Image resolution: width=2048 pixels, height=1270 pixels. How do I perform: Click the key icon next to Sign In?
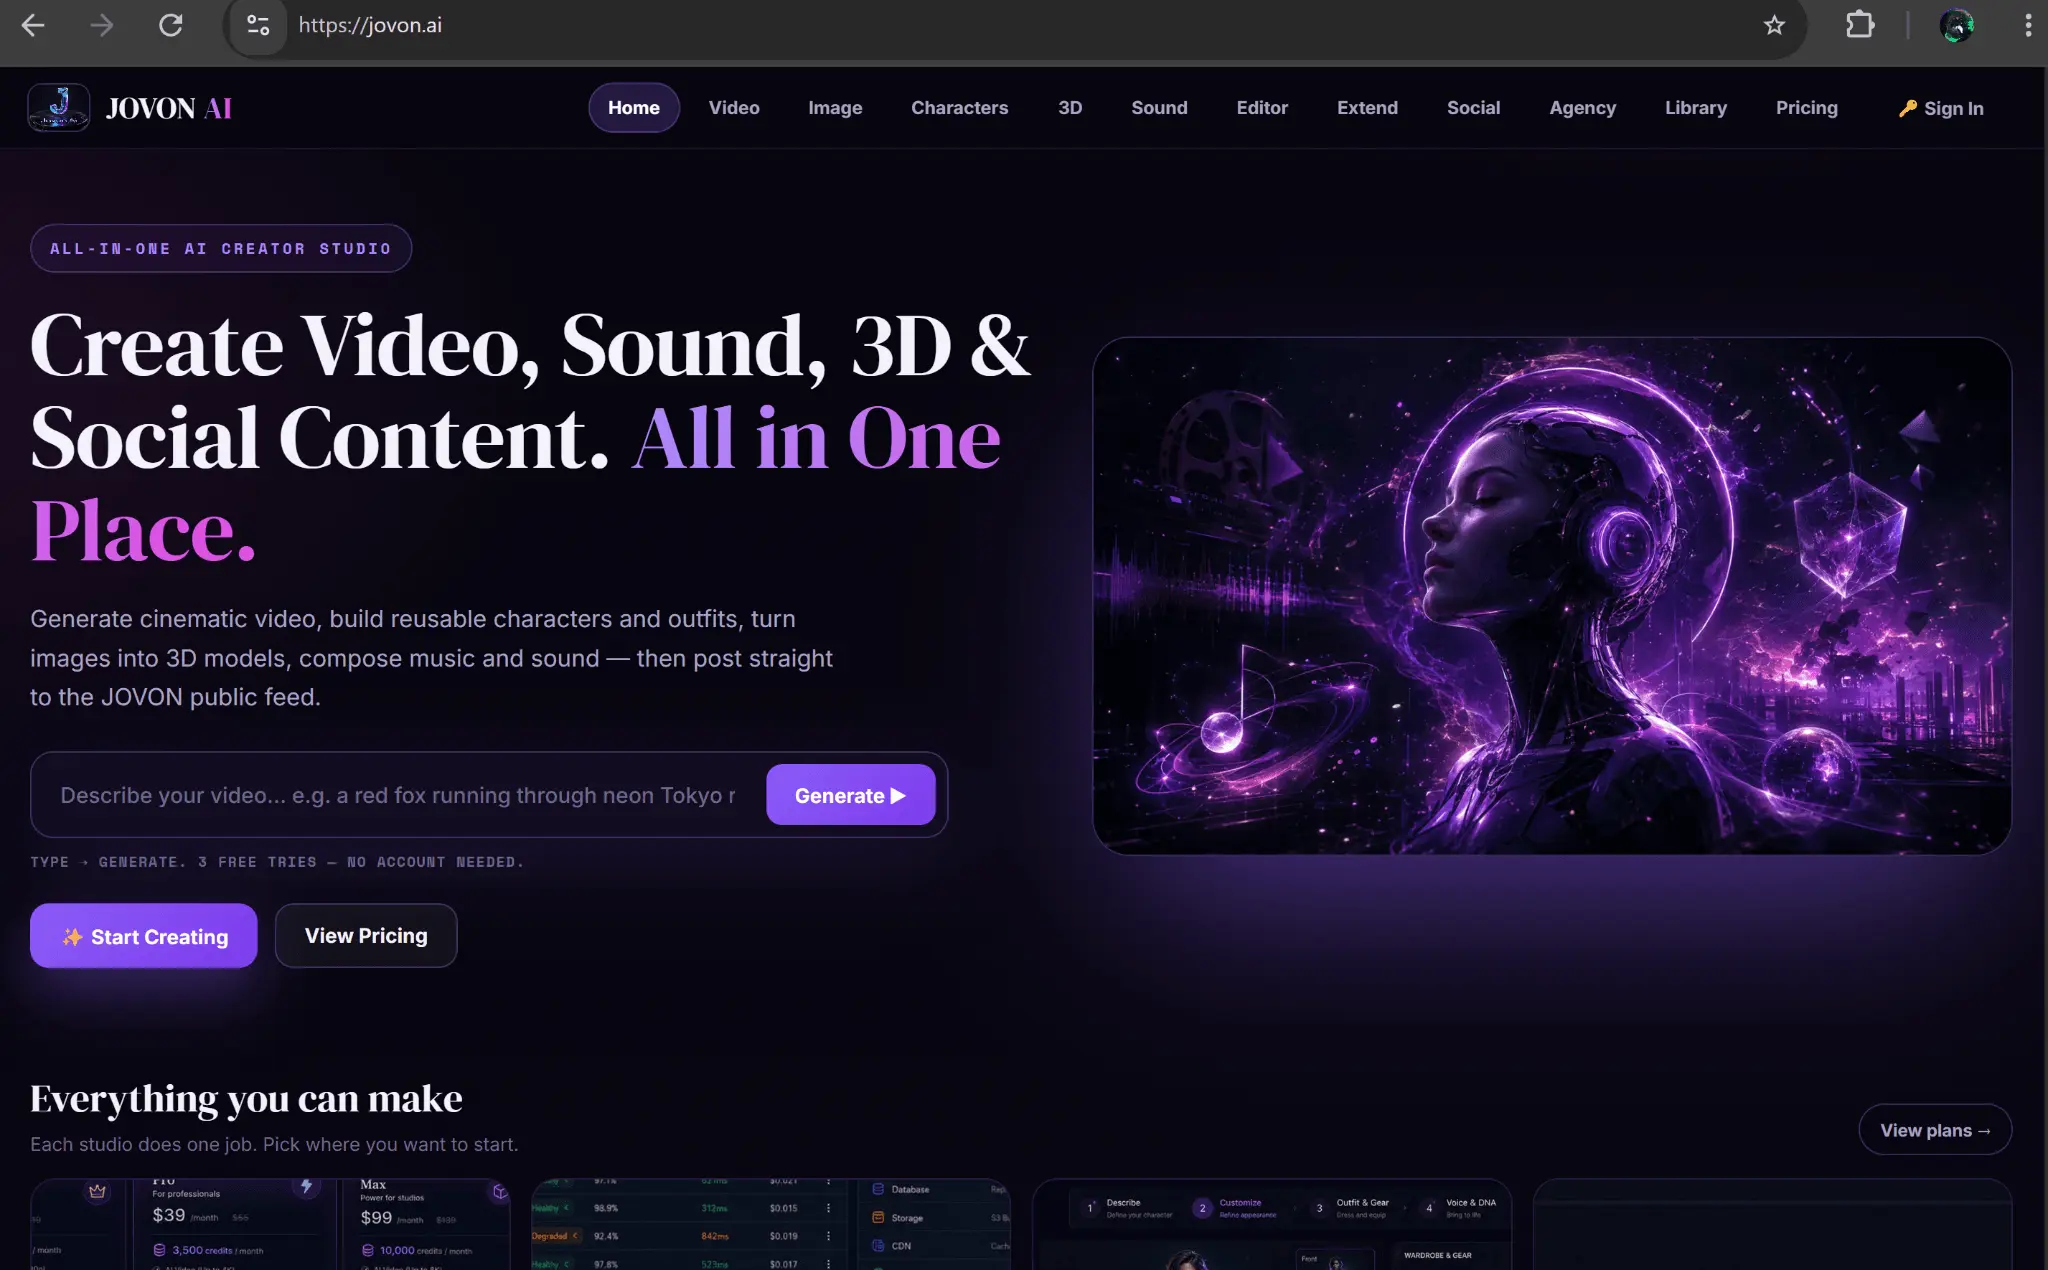[x=1908, y=108]
